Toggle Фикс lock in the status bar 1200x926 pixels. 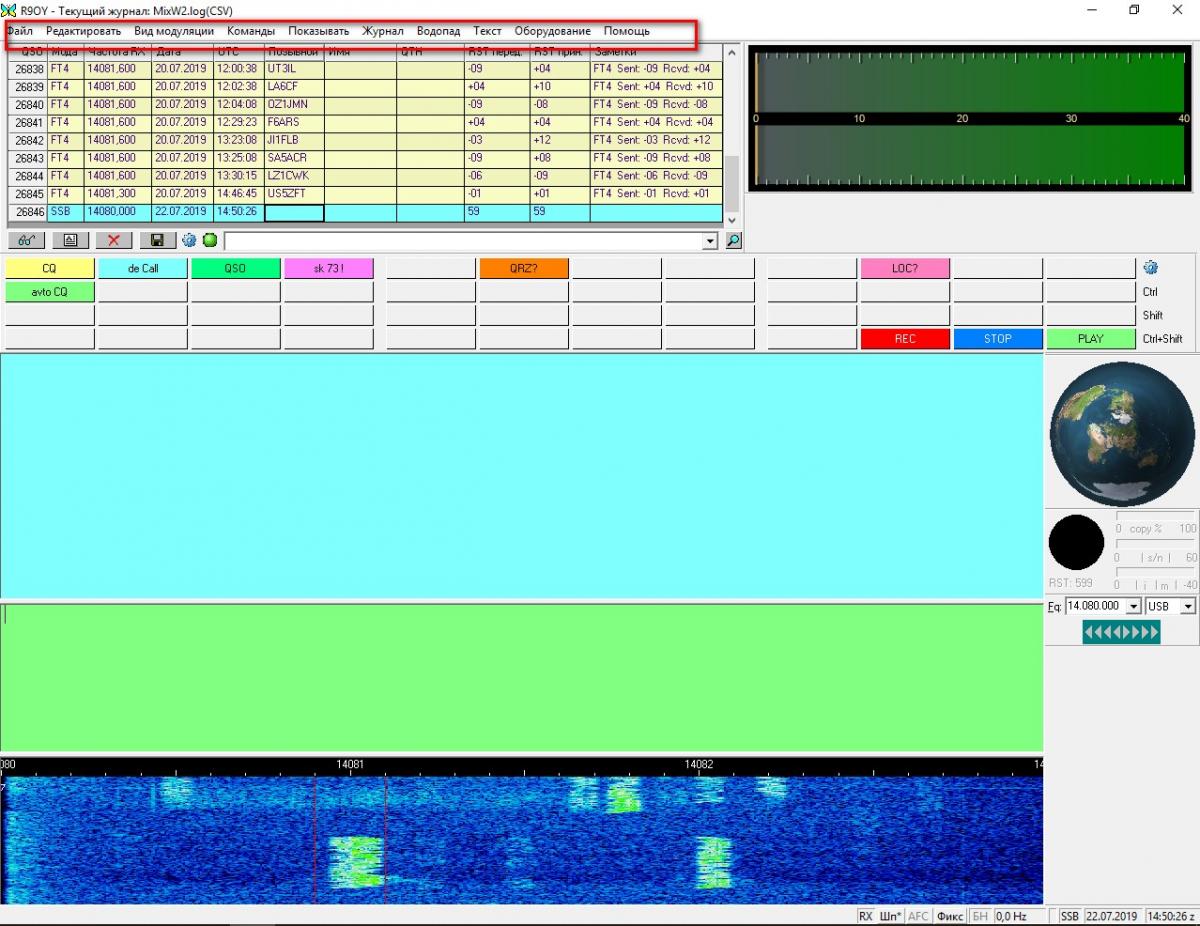[950, 916]
